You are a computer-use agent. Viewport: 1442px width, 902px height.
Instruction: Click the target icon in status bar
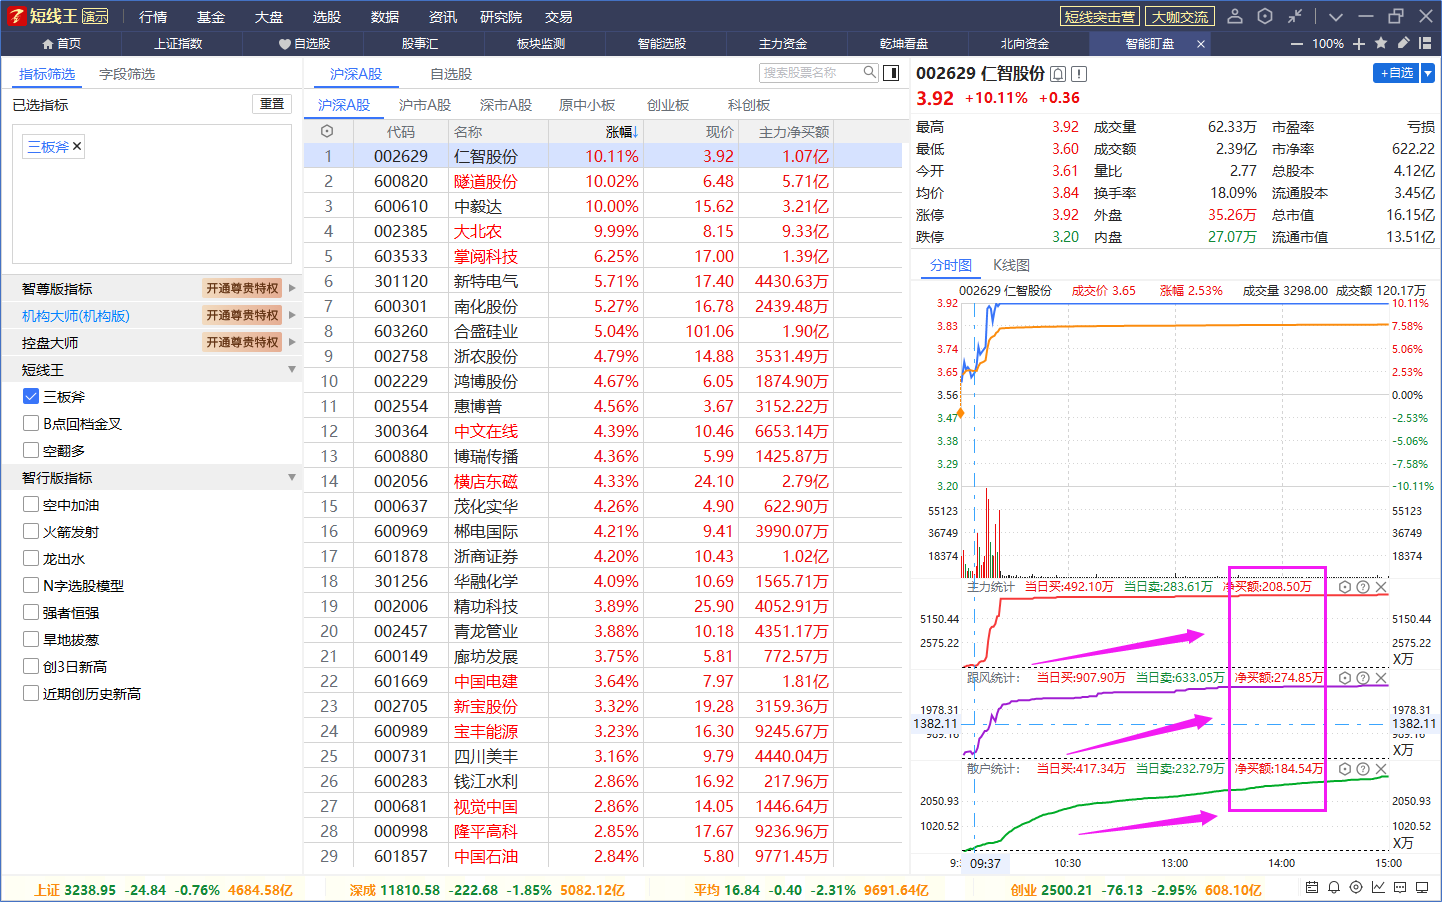click(x=1356, y=887)
